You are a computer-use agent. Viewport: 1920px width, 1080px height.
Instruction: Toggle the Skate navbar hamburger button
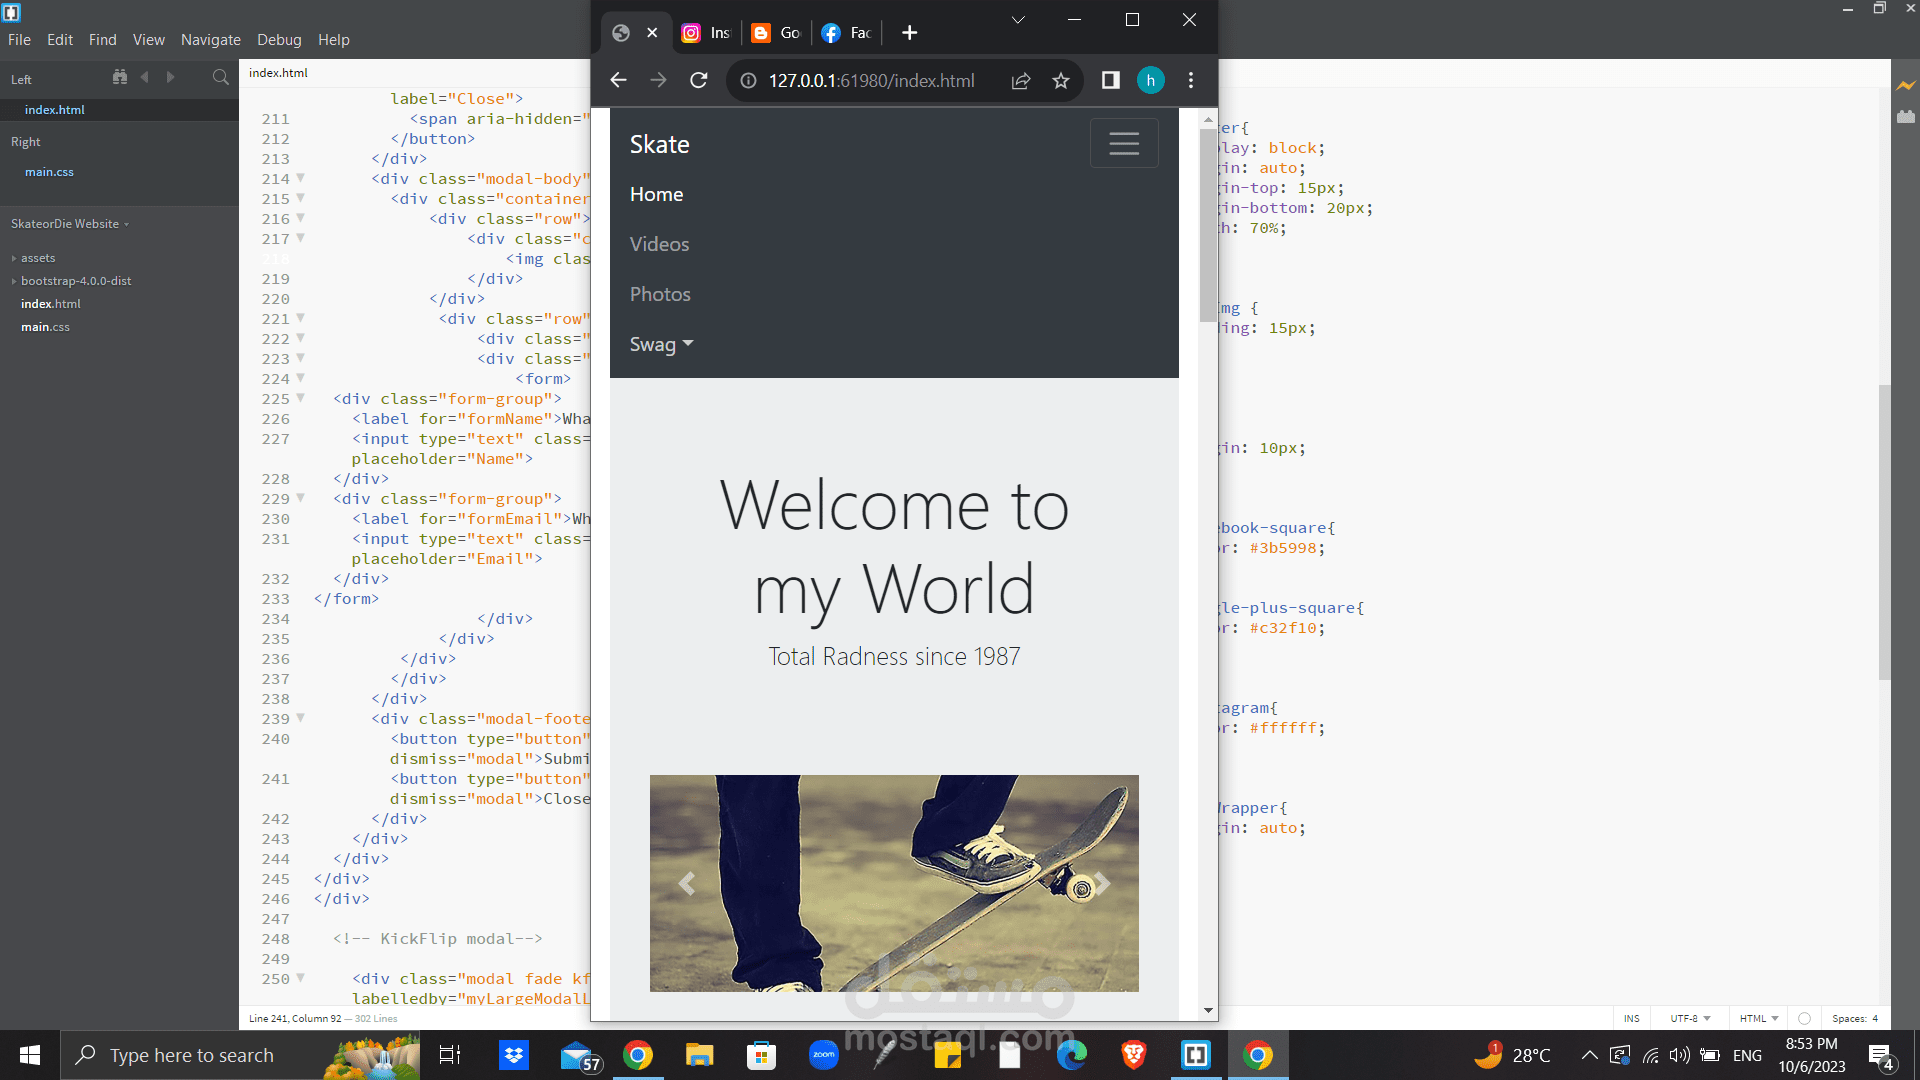[1124, 144]
